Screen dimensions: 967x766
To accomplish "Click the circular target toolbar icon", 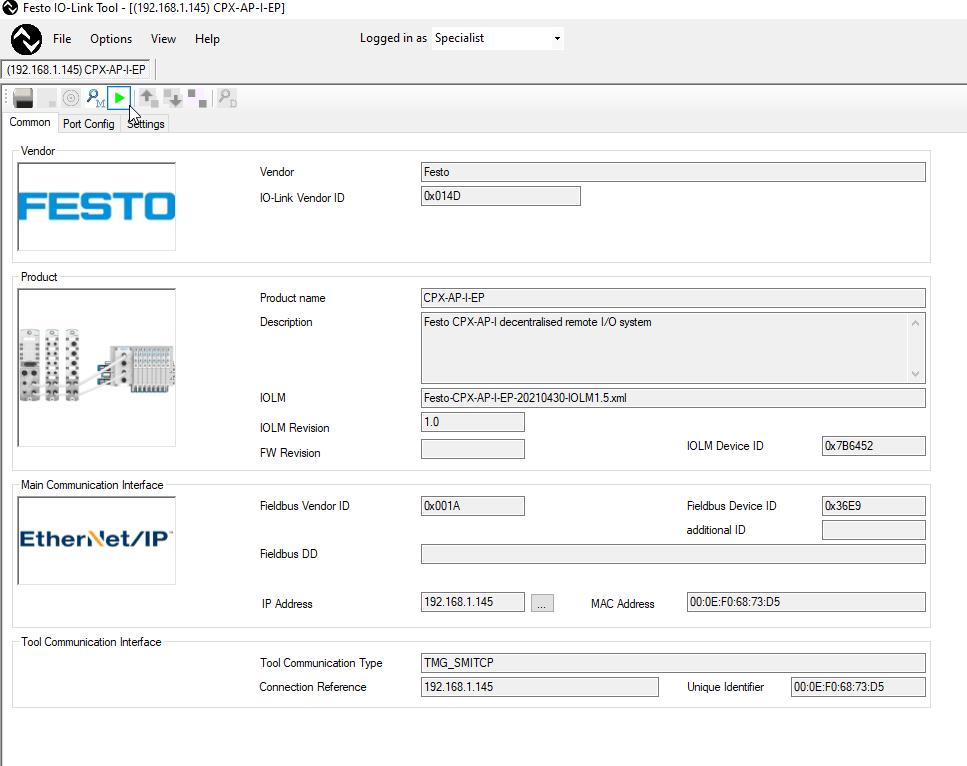I will click(x=71, y=98).
